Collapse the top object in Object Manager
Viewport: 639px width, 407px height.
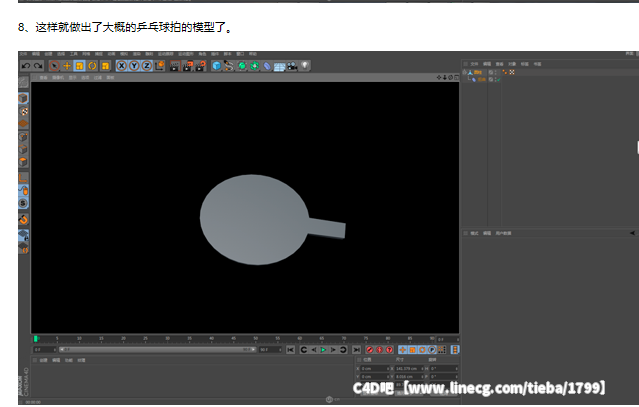[x=464, y=72]
